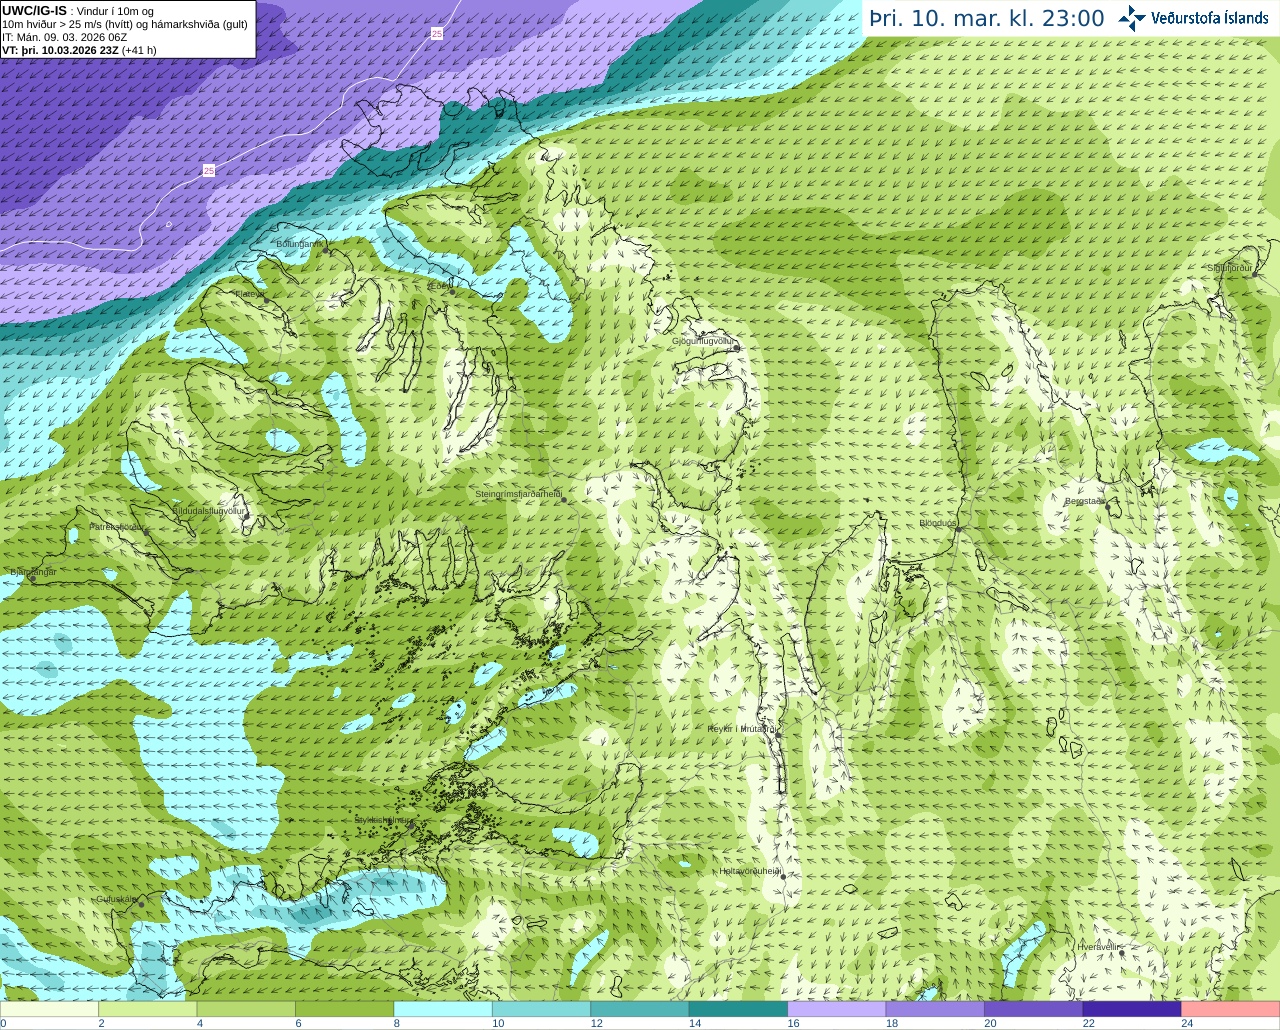
Task: Click the legend value '16'
Action: pos(793,1023)
